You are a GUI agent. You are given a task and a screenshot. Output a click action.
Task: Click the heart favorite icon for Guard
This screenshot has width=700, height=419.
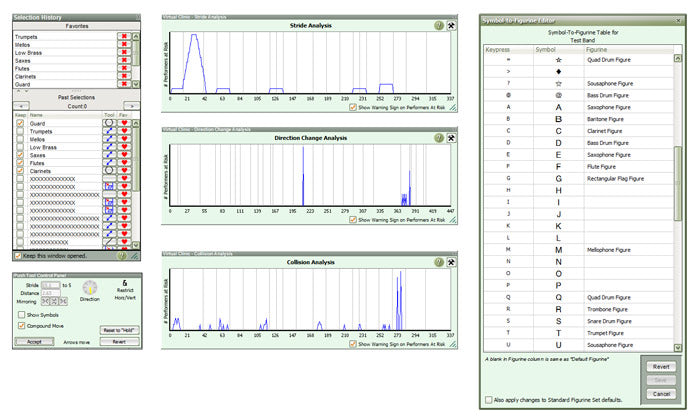point(125,123)
